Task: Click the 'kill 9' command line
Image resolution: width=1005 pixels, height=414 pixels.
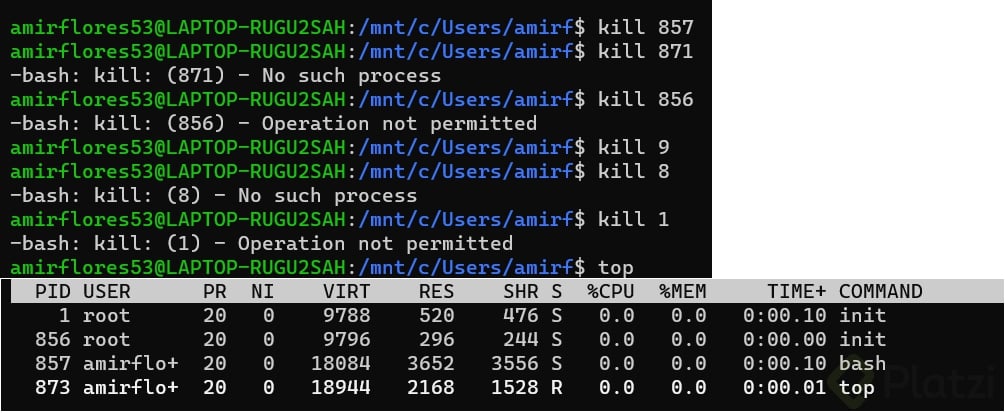Action: click(340, 148)
